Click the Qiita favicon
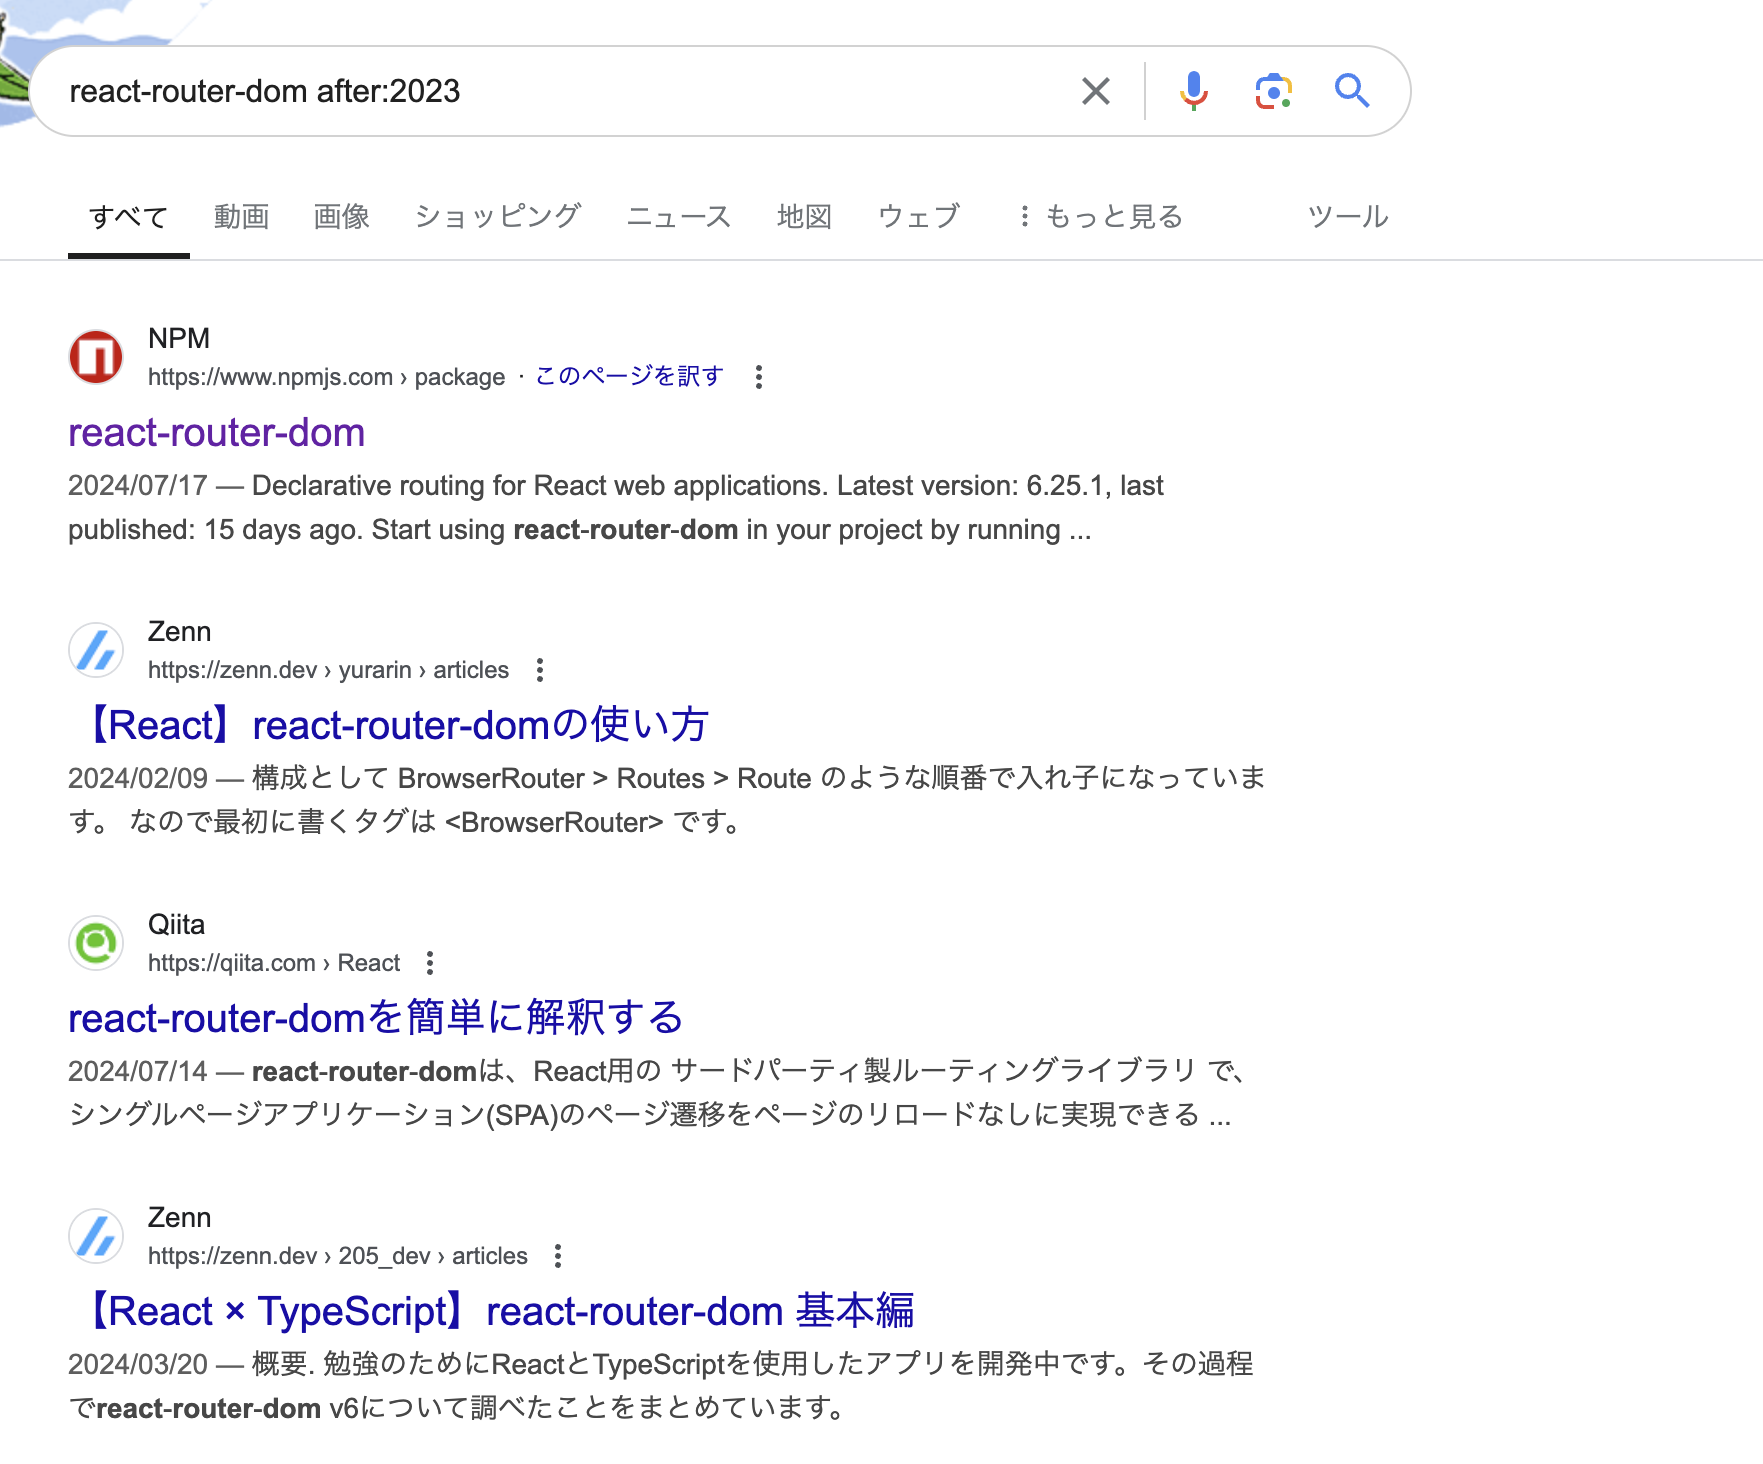The image size is (1763, 1464). [97, 944]
